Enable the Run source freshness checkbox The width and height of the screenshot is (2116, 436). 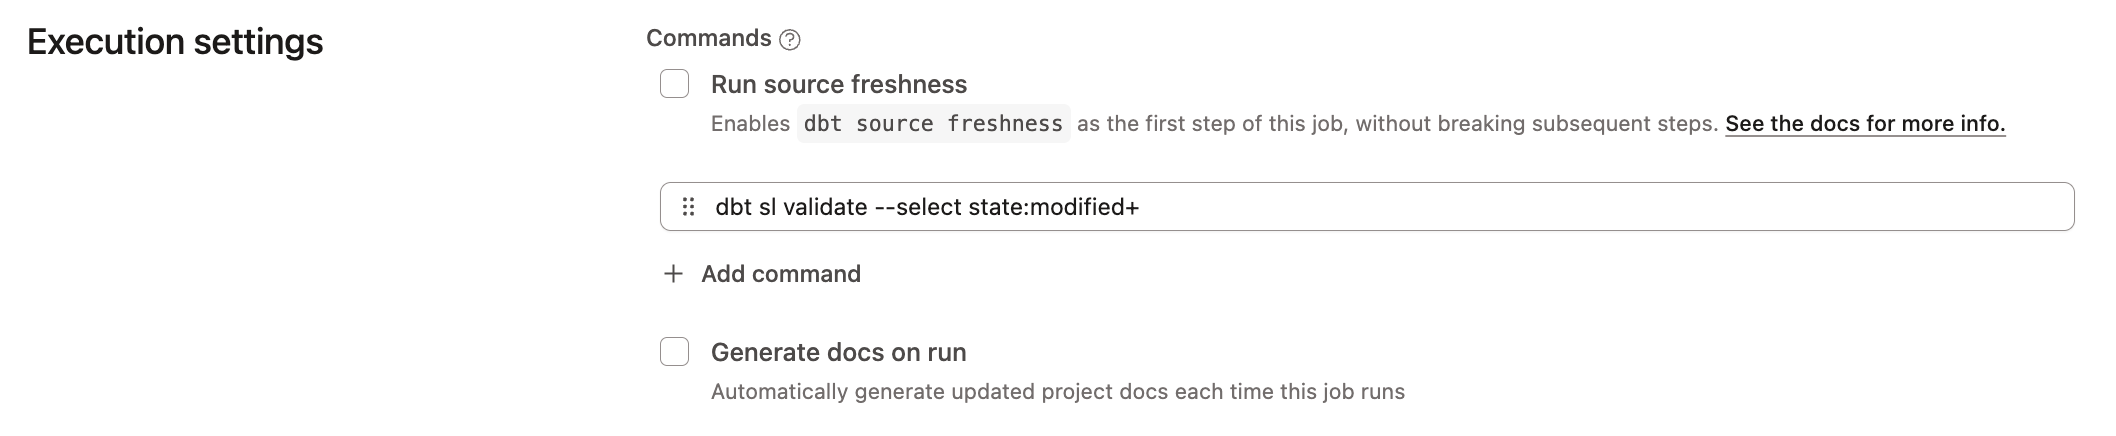coord(674,84)
